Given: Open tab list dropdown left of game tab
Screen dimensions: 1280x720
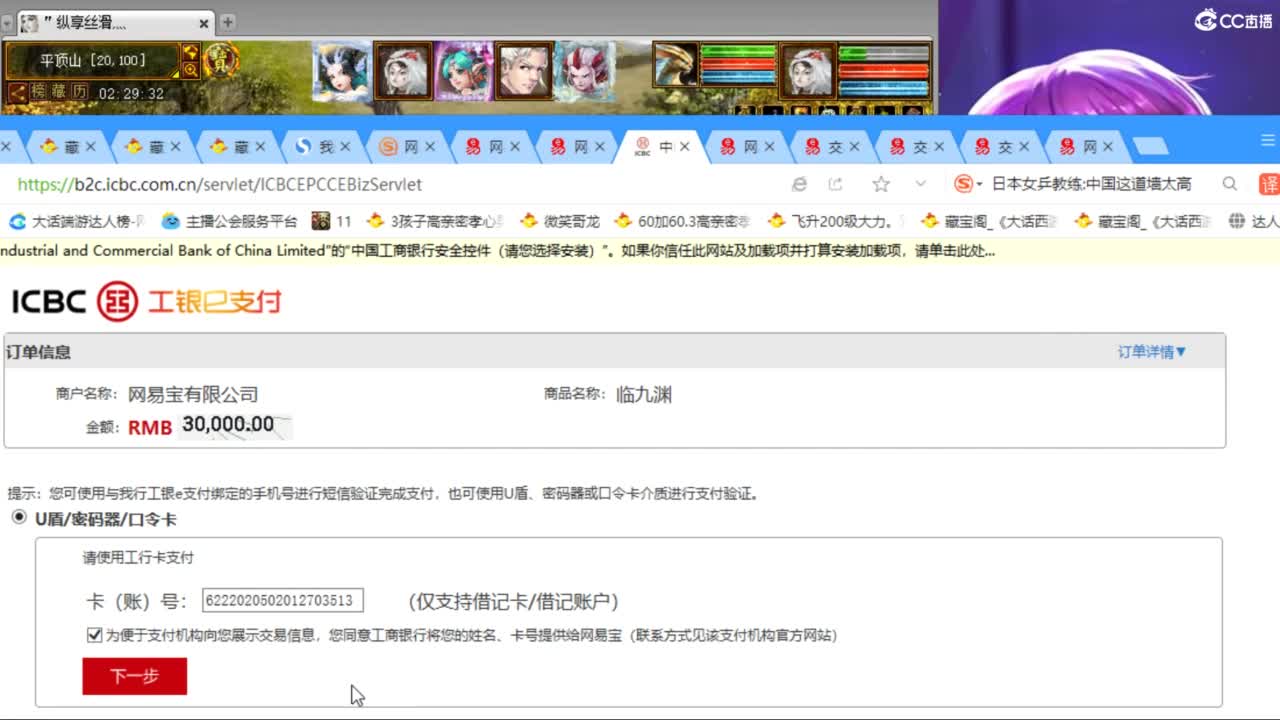Looking at the screenshot, I should (7, 22).
